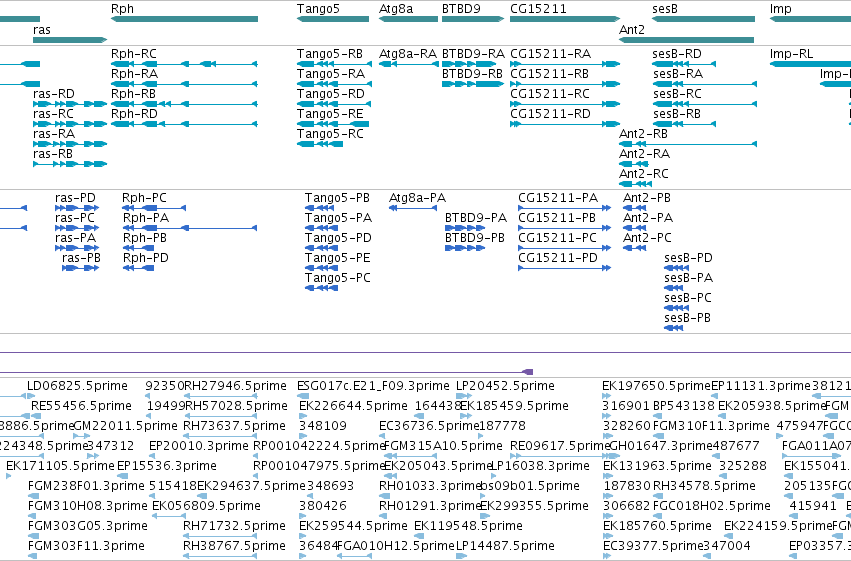Screen dimensions: 851x561
Task: Select protein feature Ant2-PB
Action: coord(634,208)
